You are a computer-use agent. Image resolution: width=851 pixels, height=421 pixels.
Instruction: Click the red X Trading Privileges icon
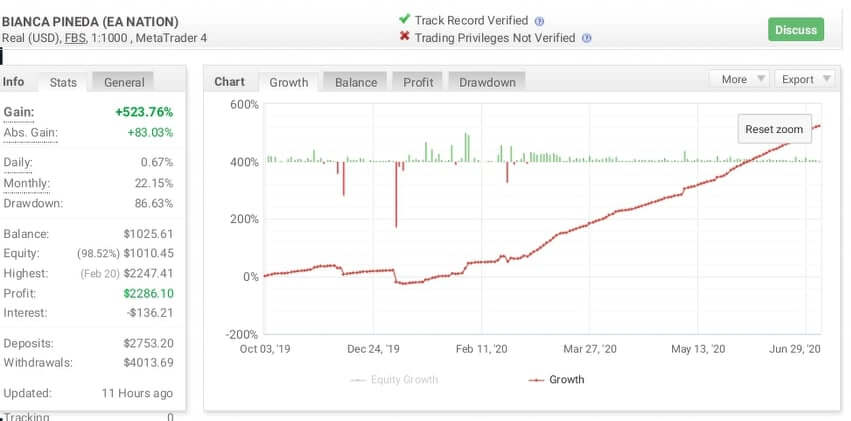point(404,38)
